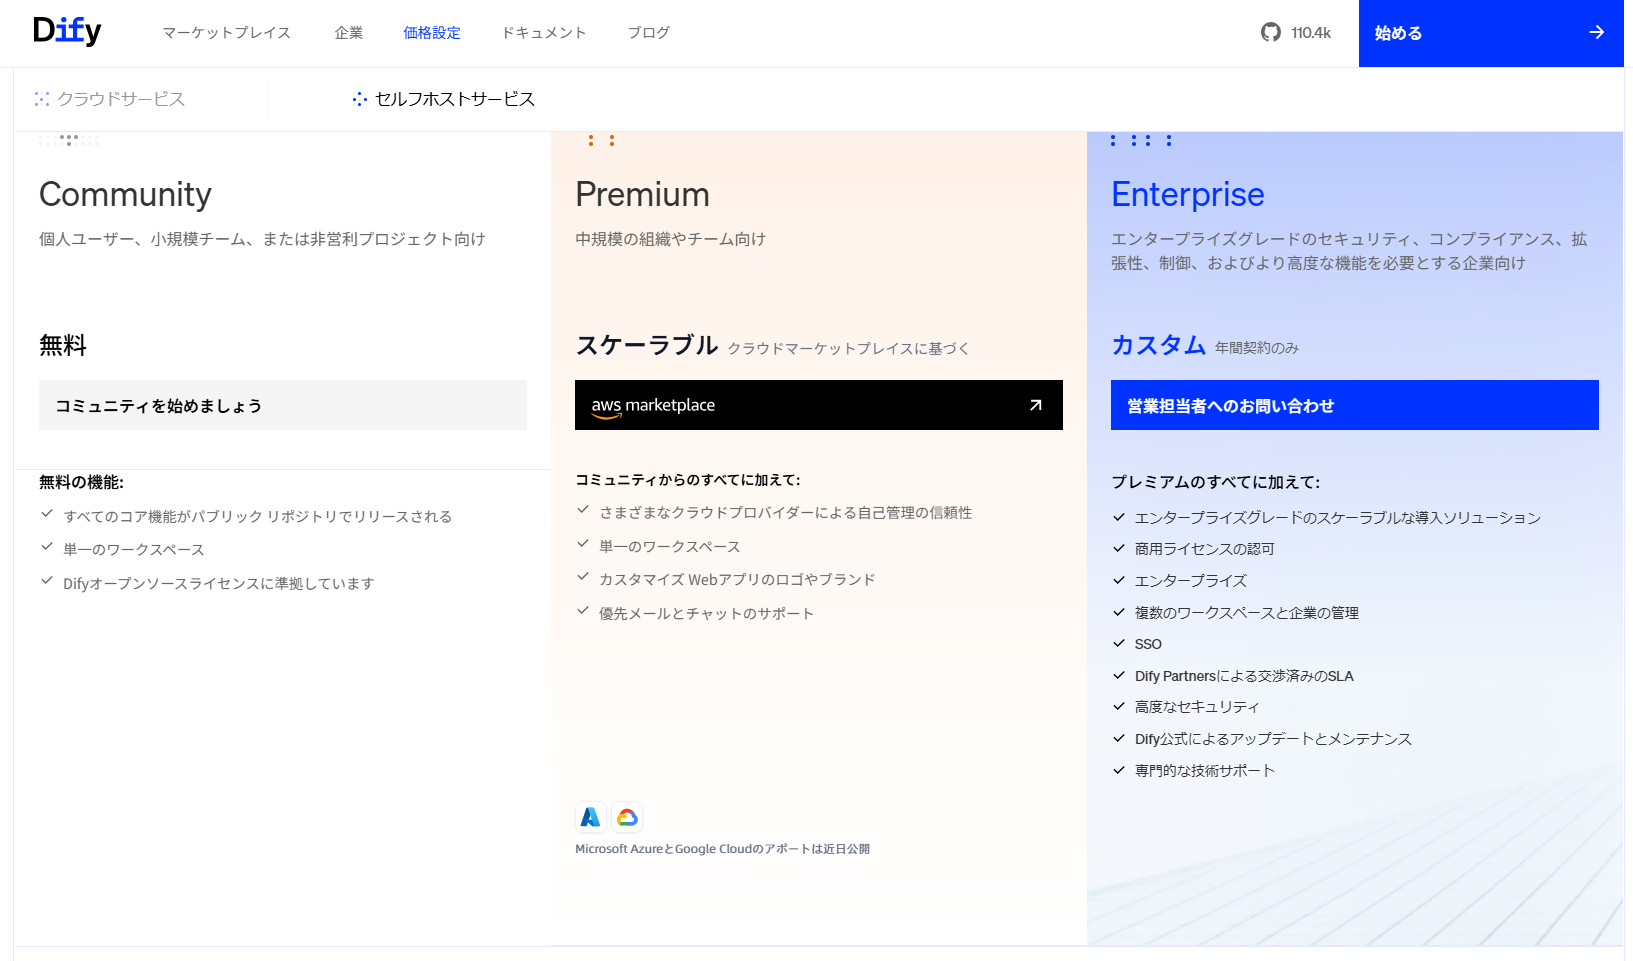The height and width of the screenshot is (961, 1633).
Task: Click the クラウドサービス tab dots icon
Action: (x=42, y=99)
